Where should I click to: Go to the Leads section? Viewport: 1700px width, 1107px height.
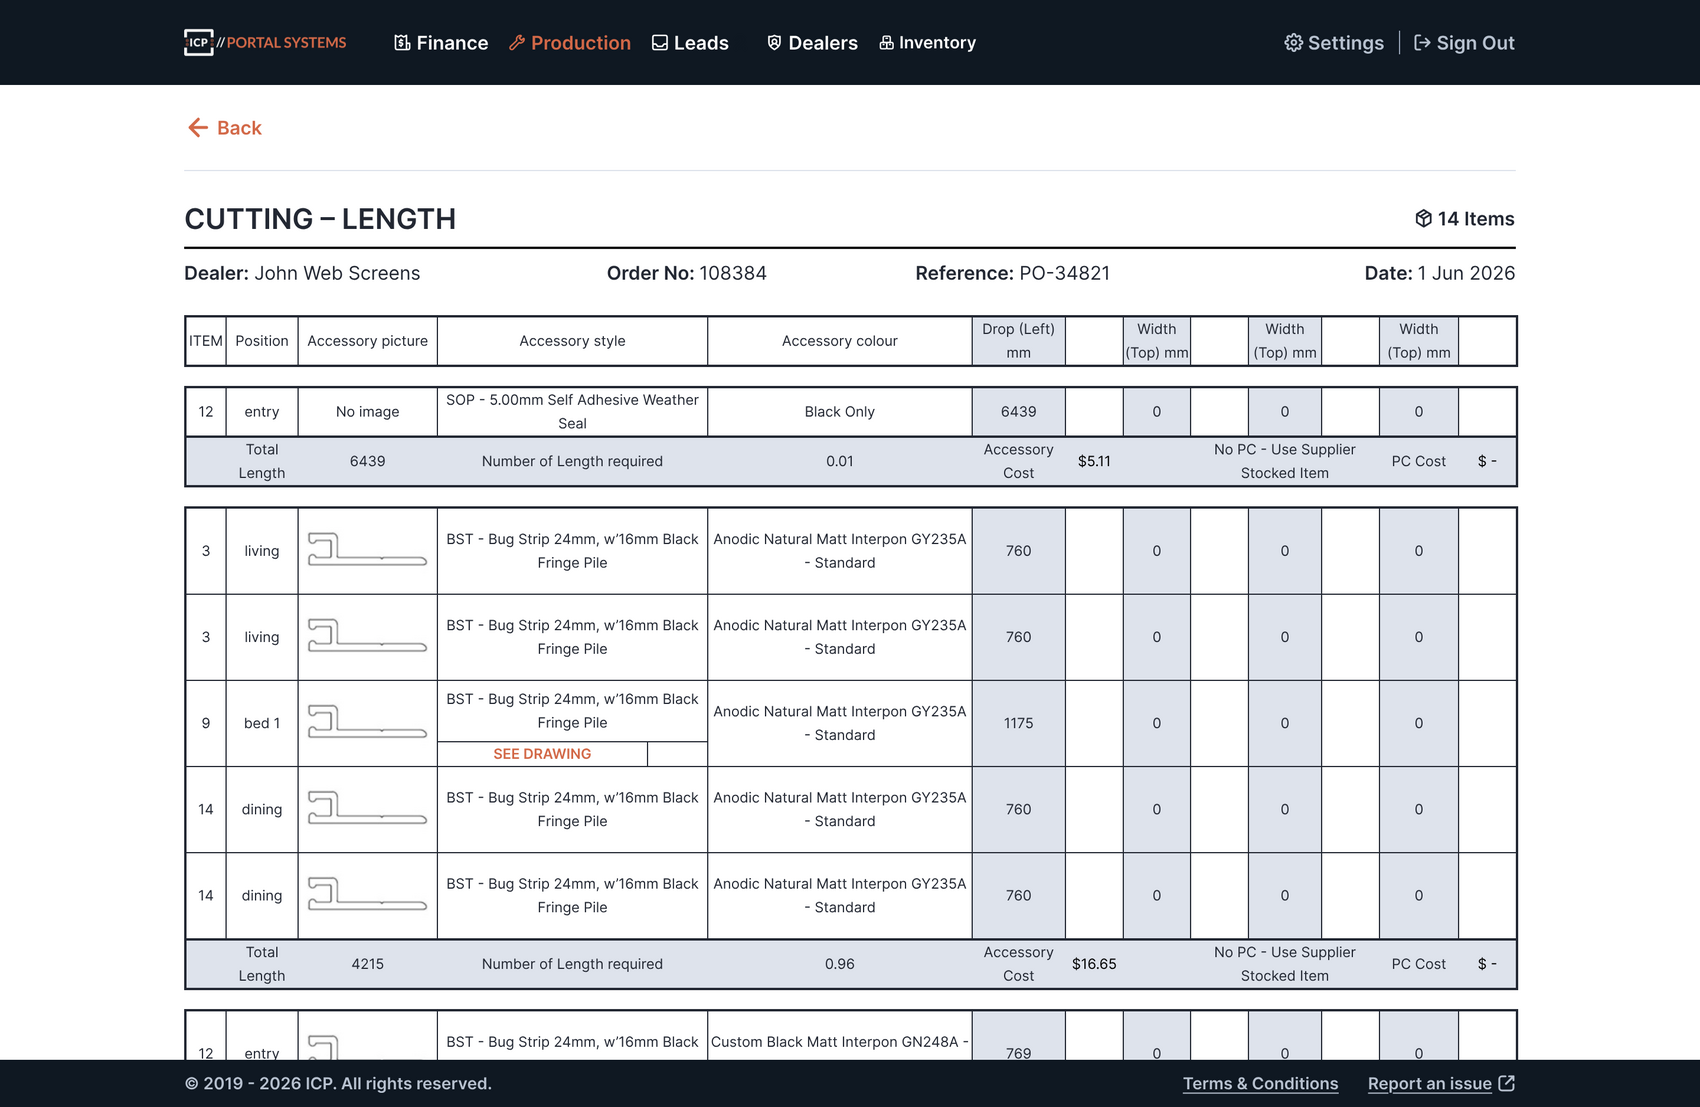690,43
